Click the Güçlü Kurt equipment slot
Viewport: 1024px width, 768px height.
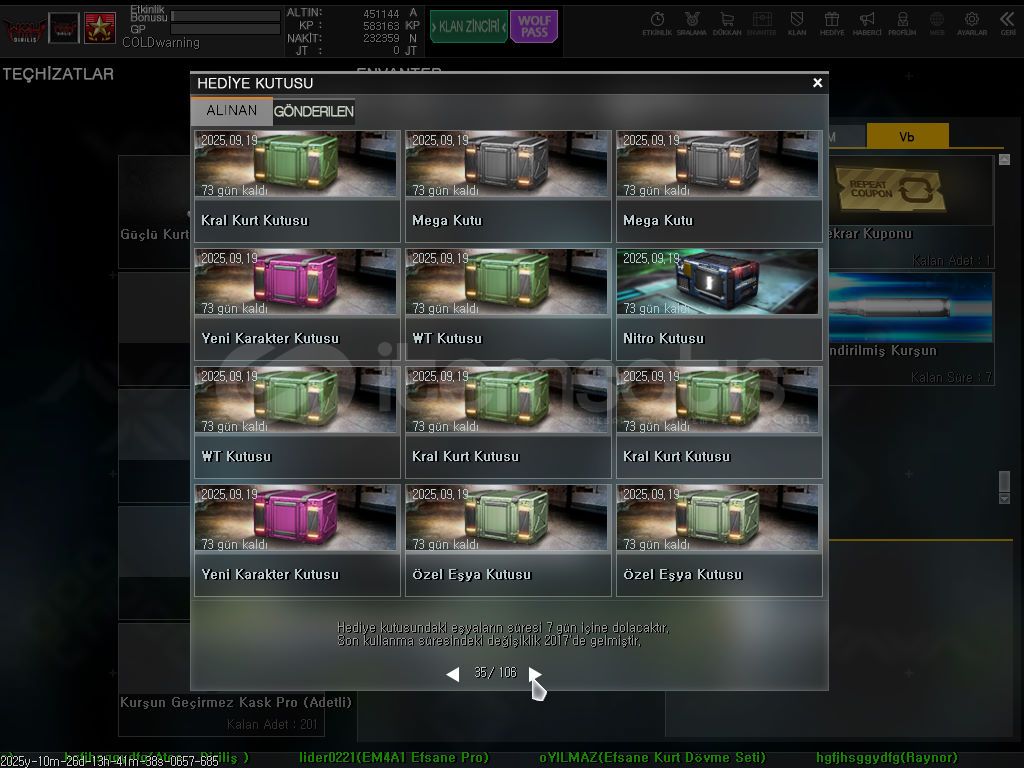(x=154, y=212)
